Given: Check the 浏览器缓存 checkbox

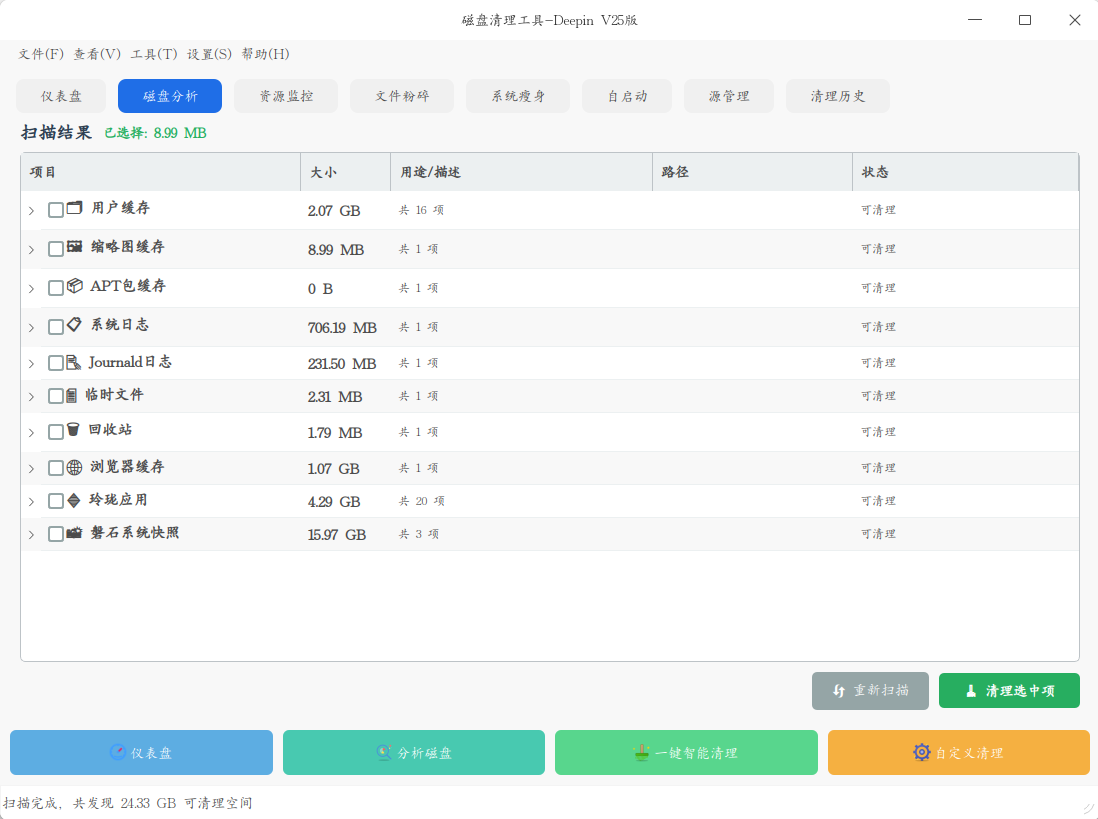Looking at the screenshot, I should [56, 468].
